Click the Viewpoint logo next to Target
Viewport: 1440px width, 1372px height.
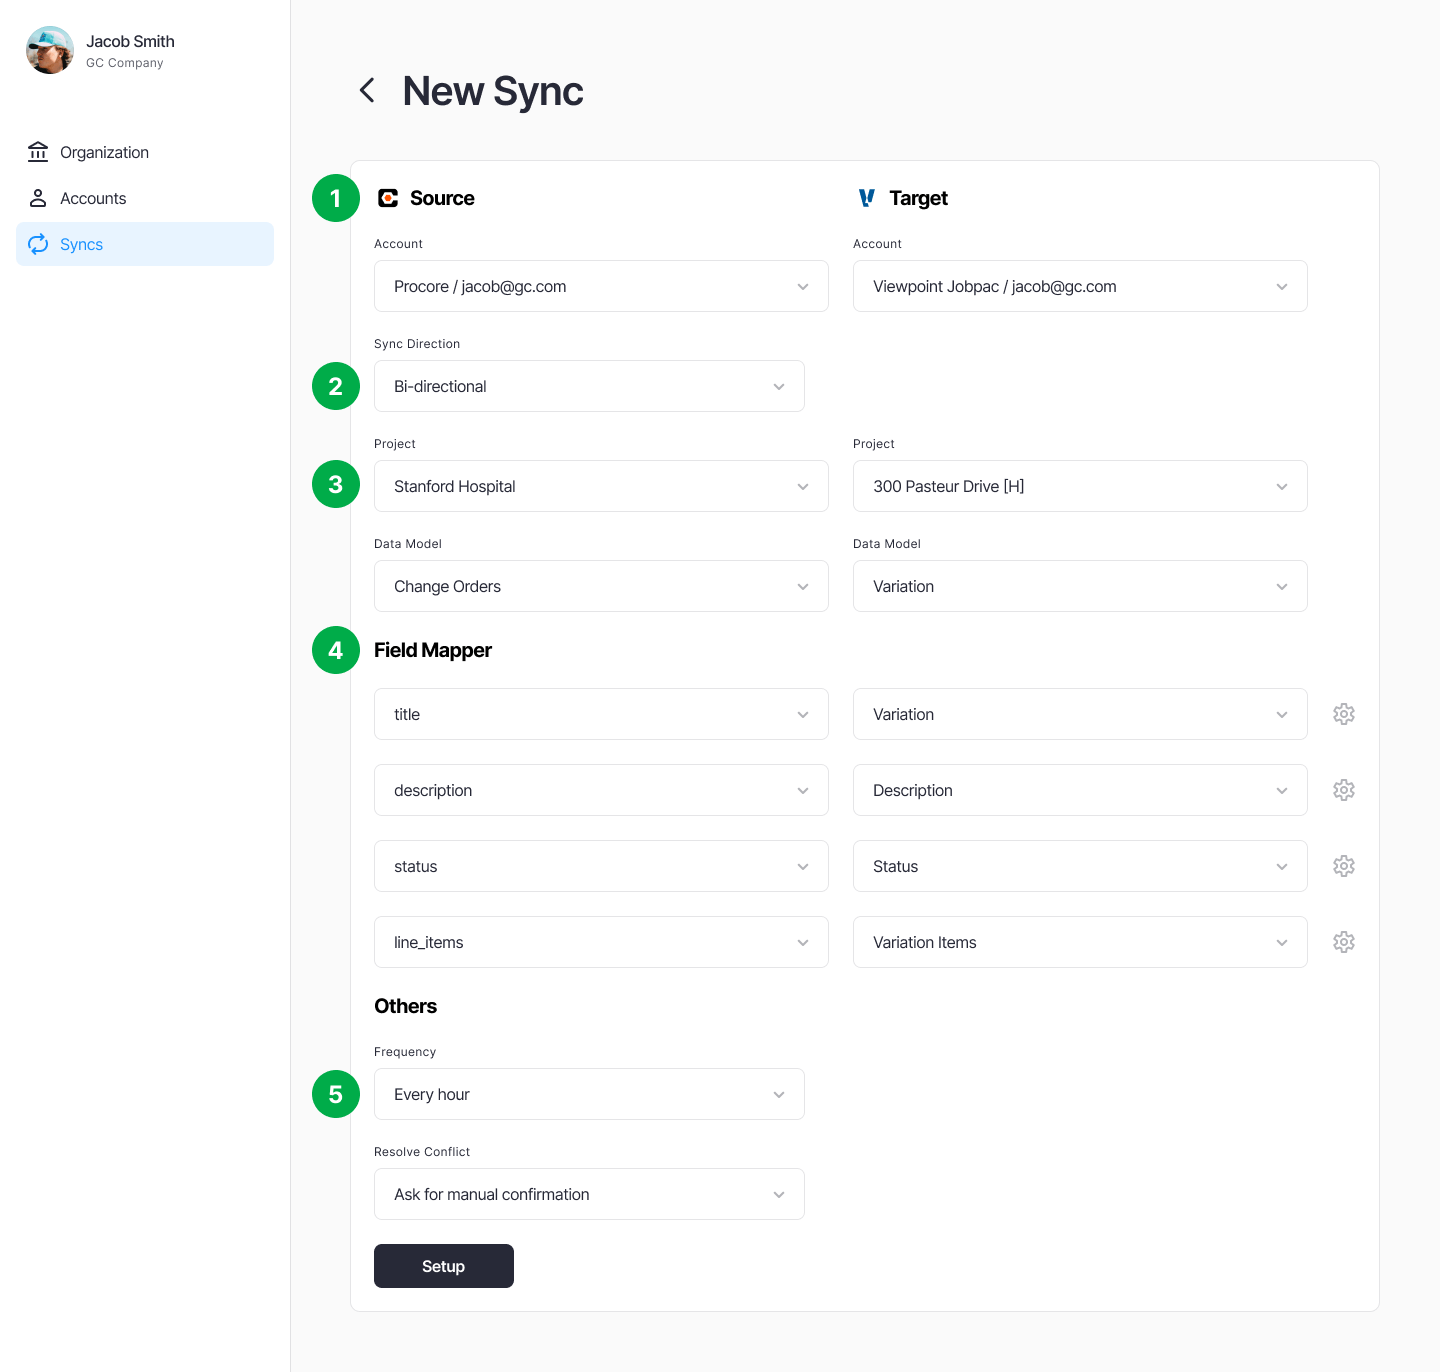[x=867, y=198]
